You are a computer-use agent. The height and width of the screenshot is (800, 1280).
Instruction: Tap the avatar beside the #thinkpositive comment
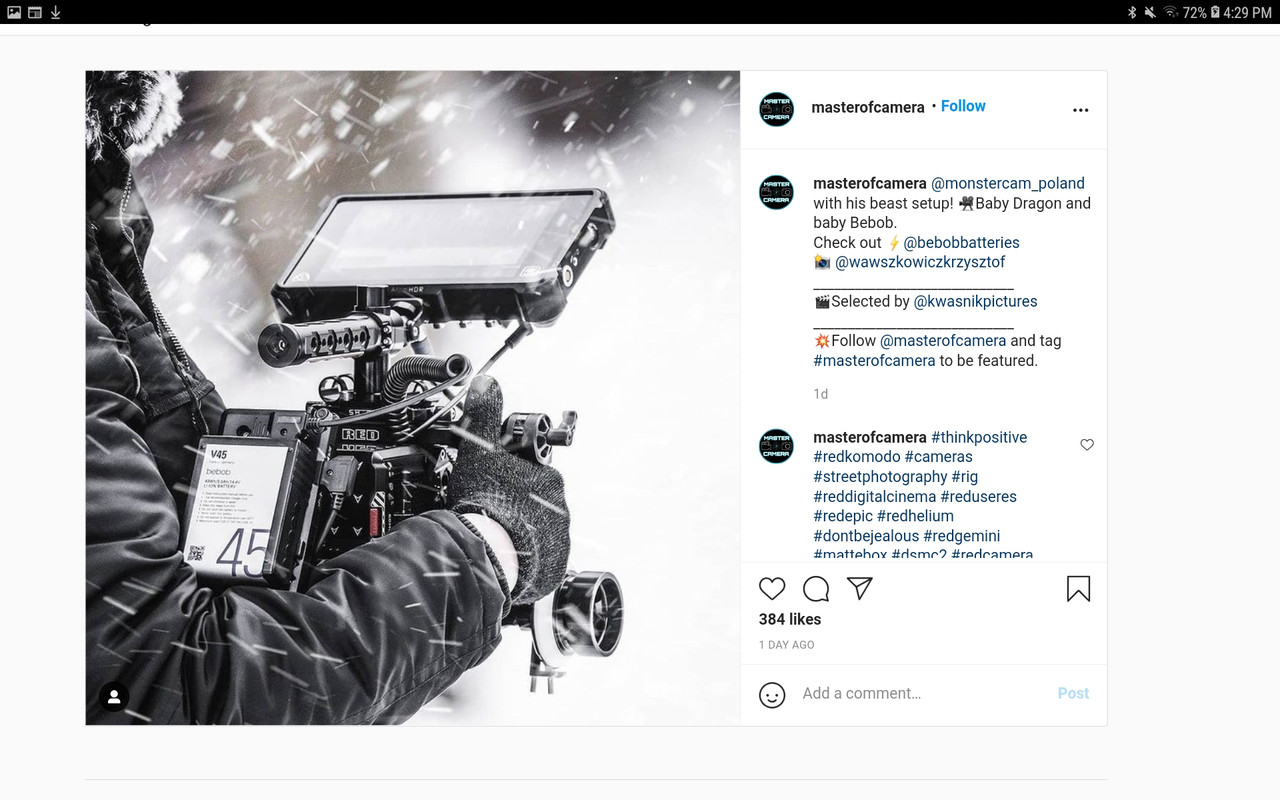click(777, 446)
